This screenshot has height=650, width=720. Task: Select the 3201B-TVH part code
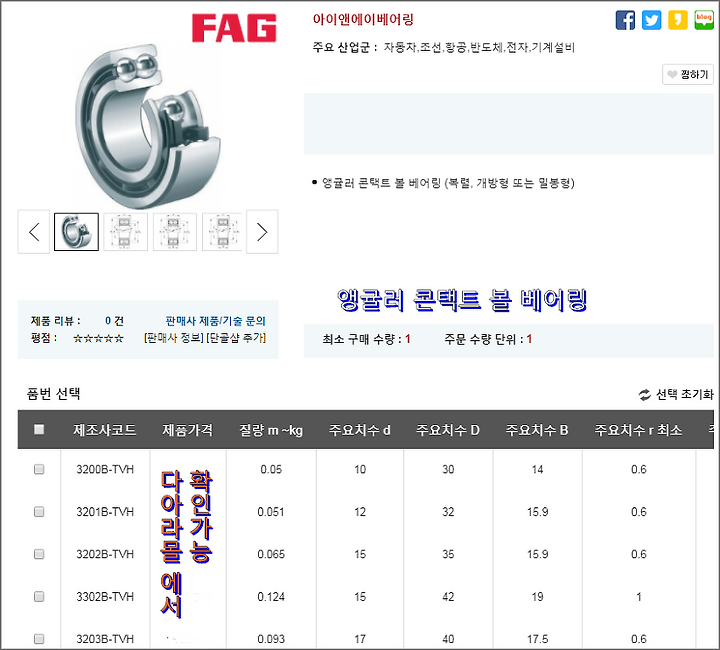[x=105, y=512]
